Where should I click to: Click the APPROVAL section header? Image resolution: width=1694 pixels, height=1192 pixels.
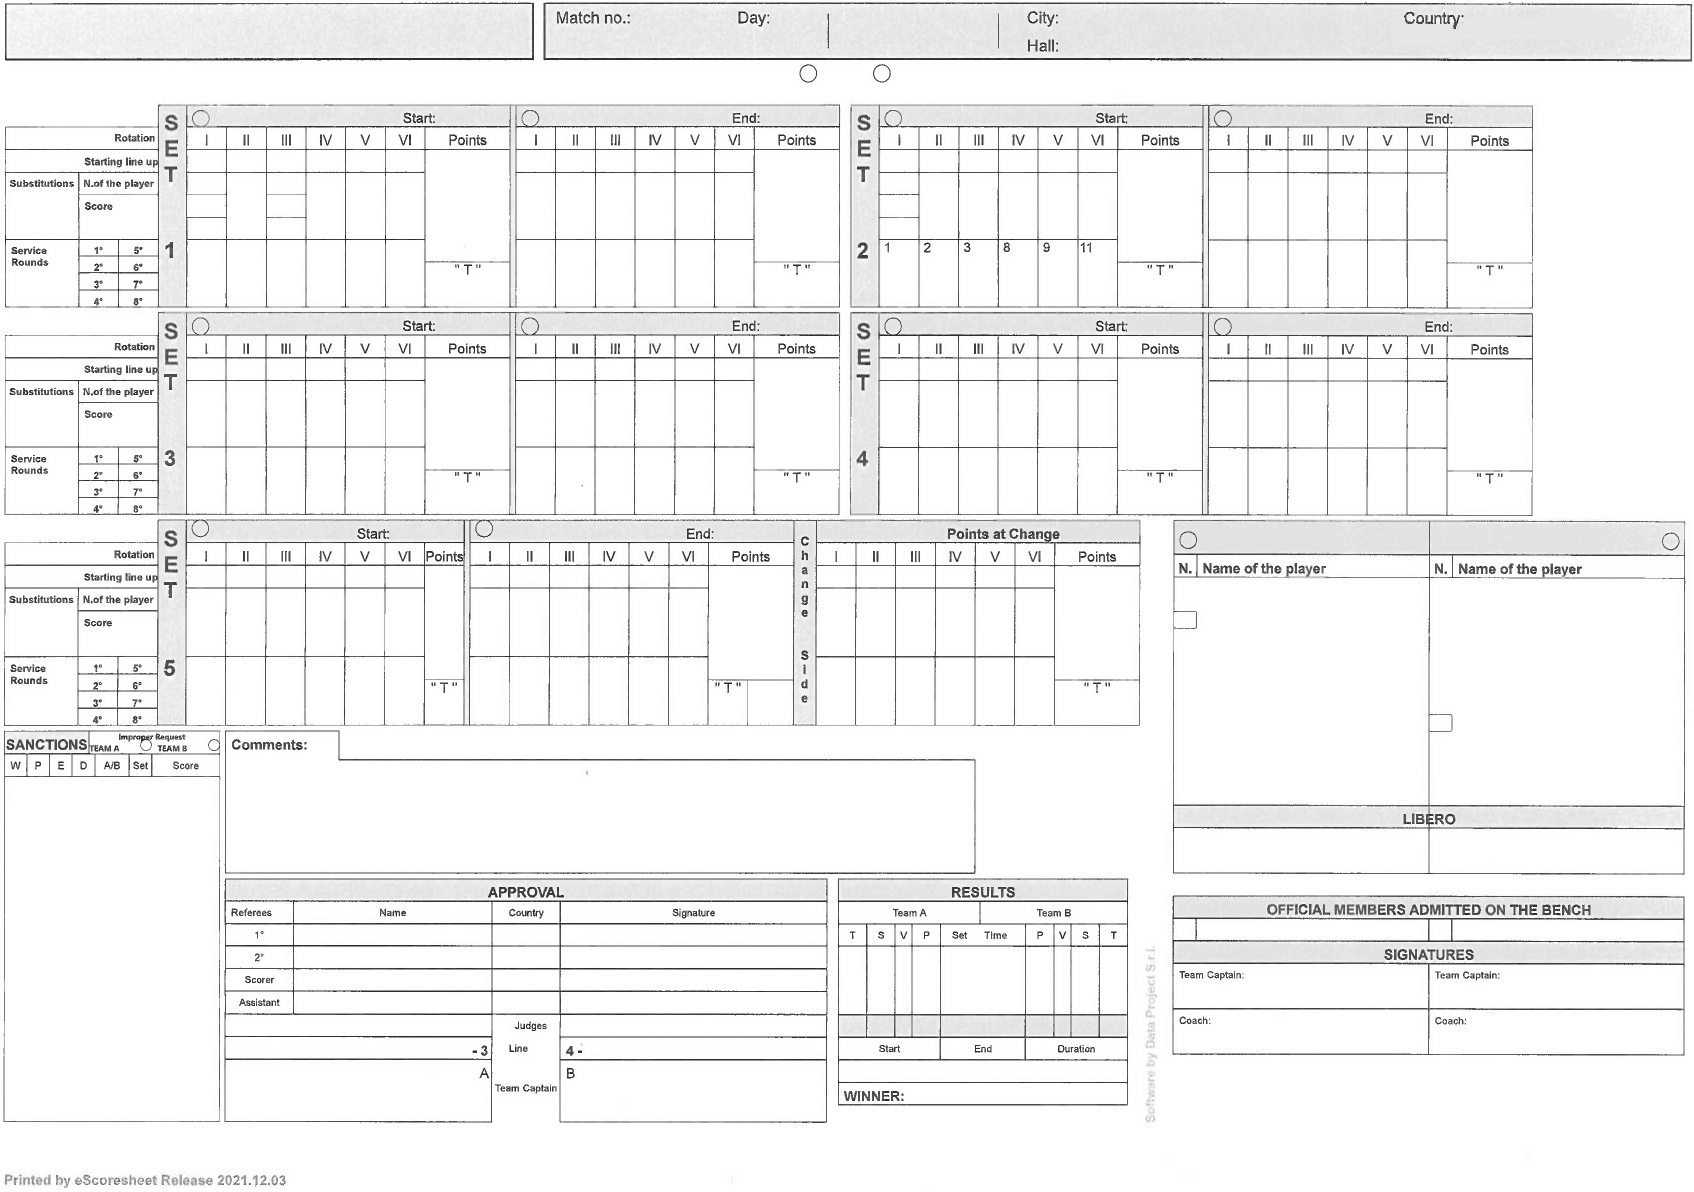[x=526, y=892]
